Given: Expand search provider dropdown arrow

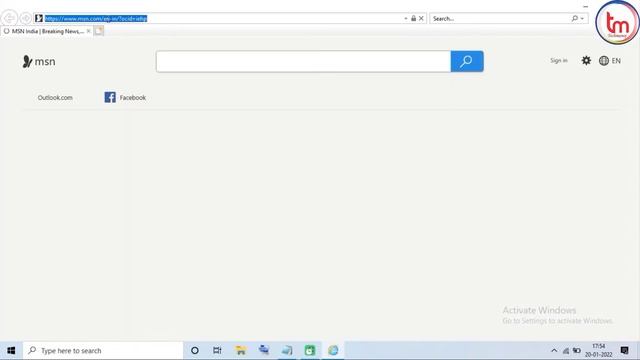Looking at the screenshot, I should (582, 18).
